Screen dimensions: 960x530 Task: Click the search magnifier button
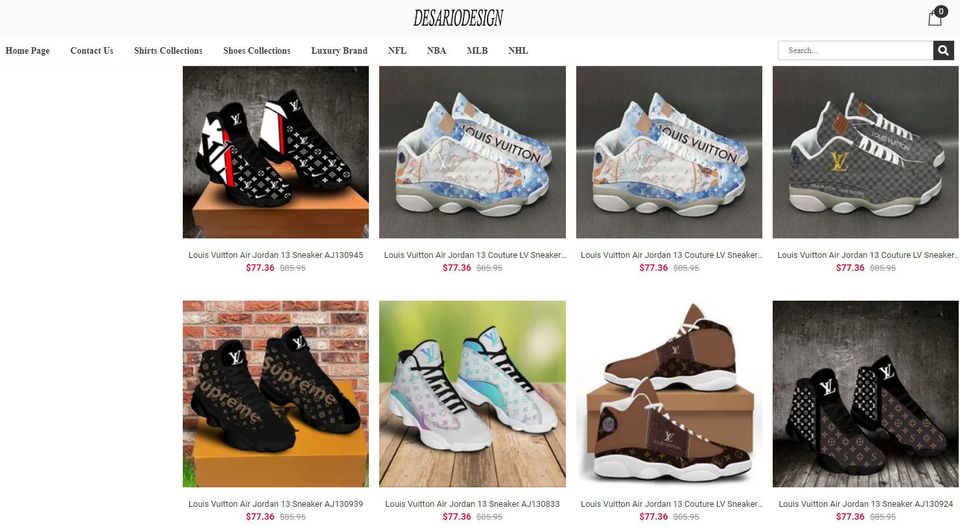tap(943, 50)
